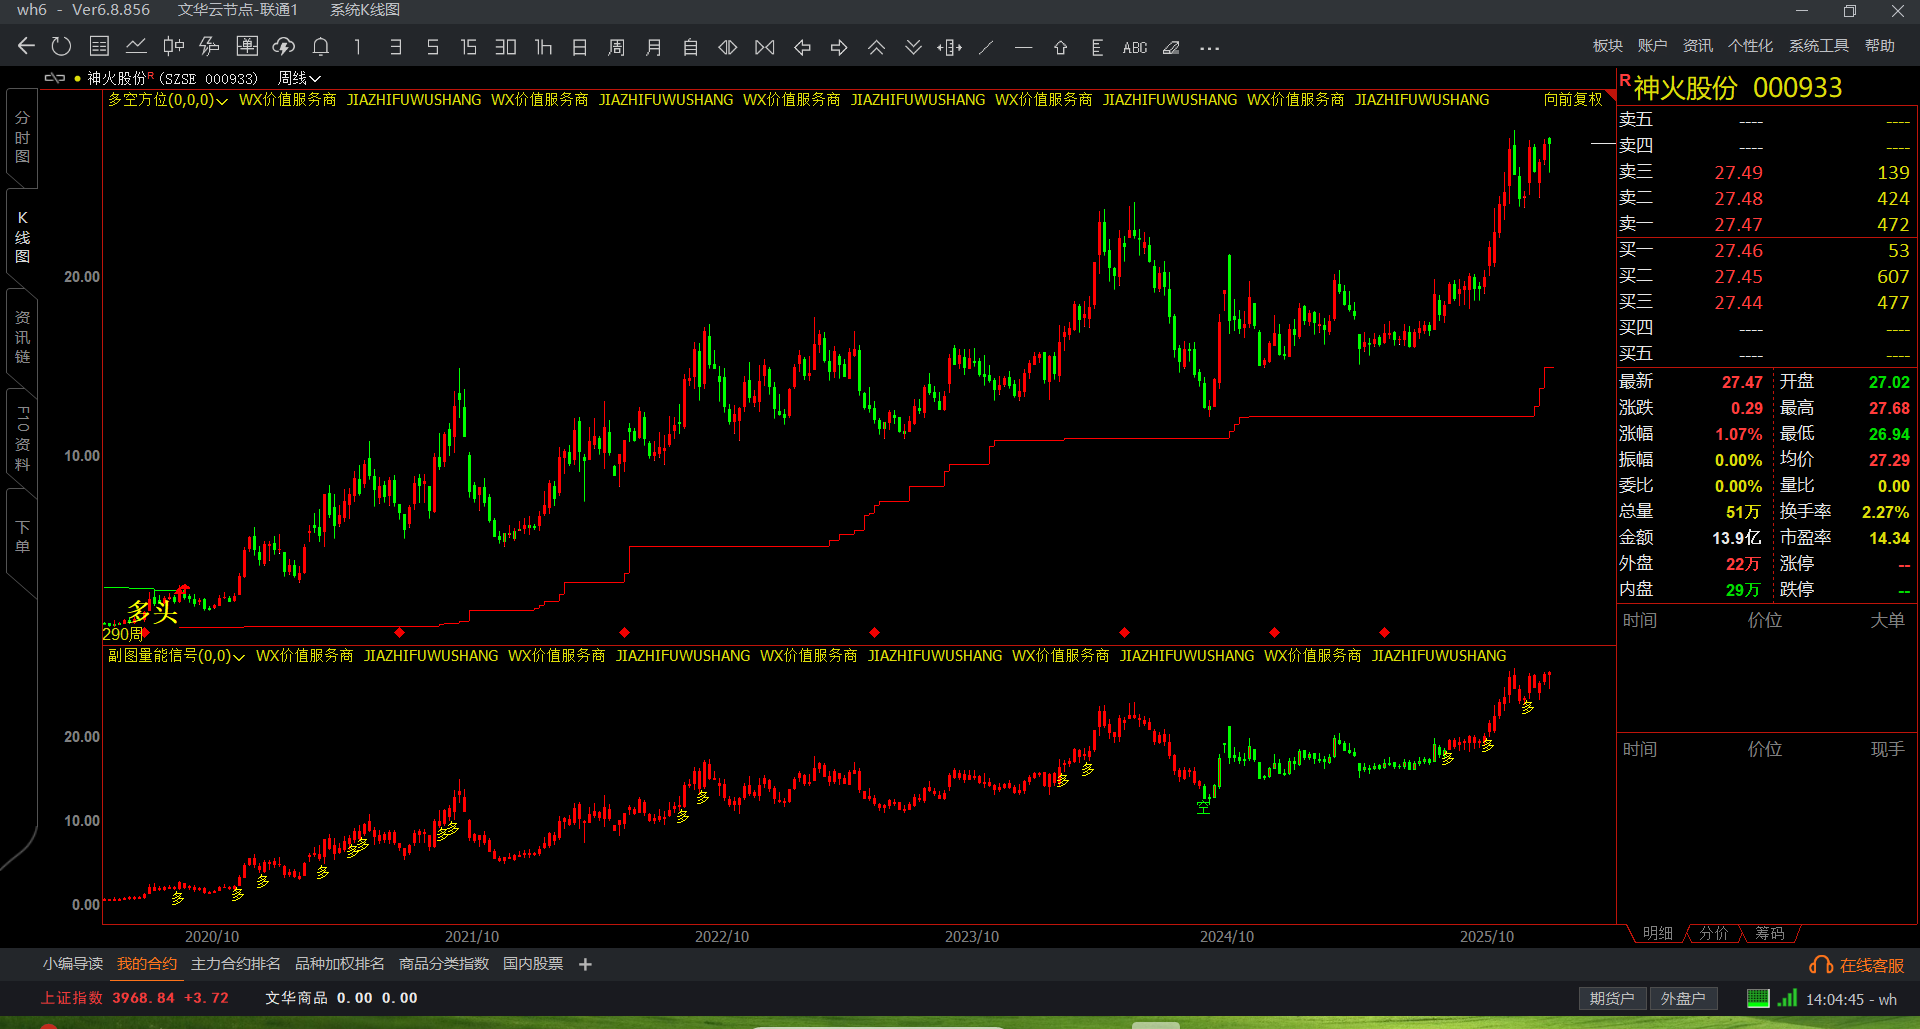Click the cloud lightning icon

pyautogui.click(x=284, y=47)
